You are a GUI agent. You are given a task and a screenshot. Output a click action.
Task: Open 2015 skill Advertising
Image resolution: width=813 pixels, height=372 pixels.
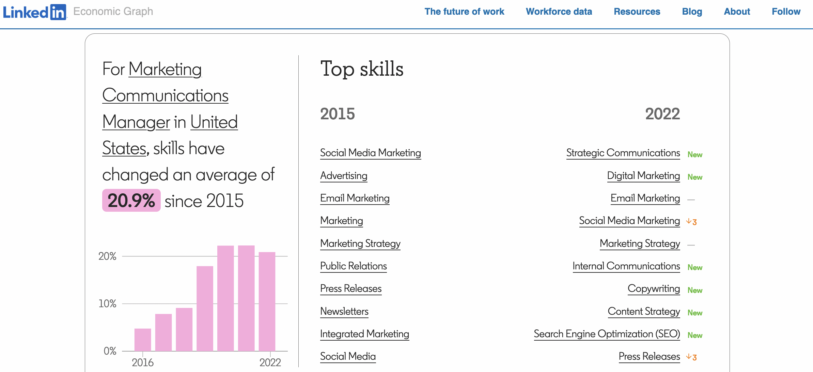344,176
